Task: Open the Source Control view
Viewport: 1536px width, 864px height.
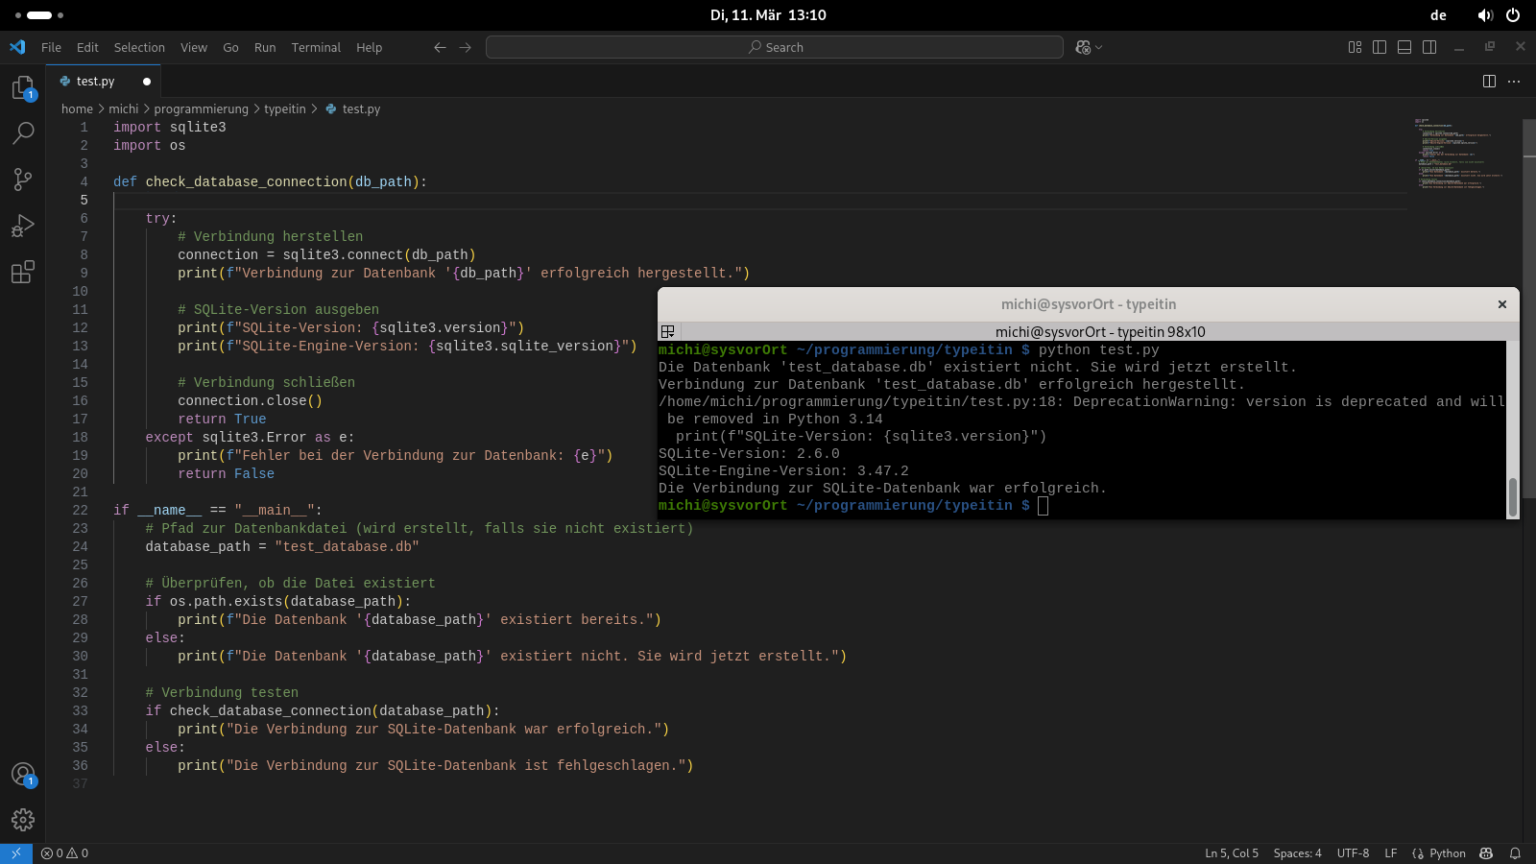Action: 22,179
